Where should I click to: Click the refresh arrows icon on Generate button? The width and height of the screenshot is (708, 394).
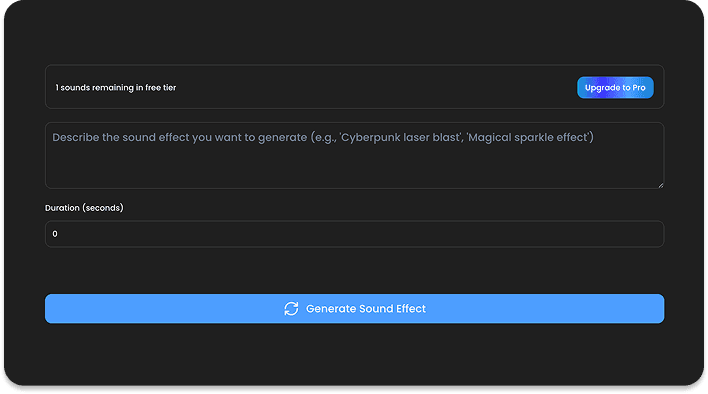pyautogui.click(x=291, y=309)
